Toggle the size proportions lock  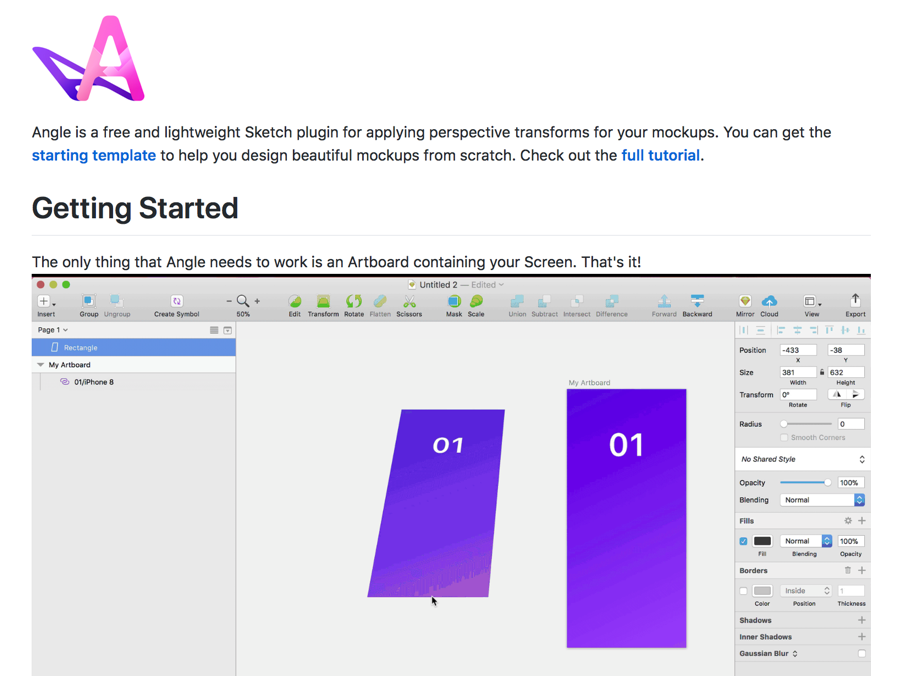coord(822,372)
